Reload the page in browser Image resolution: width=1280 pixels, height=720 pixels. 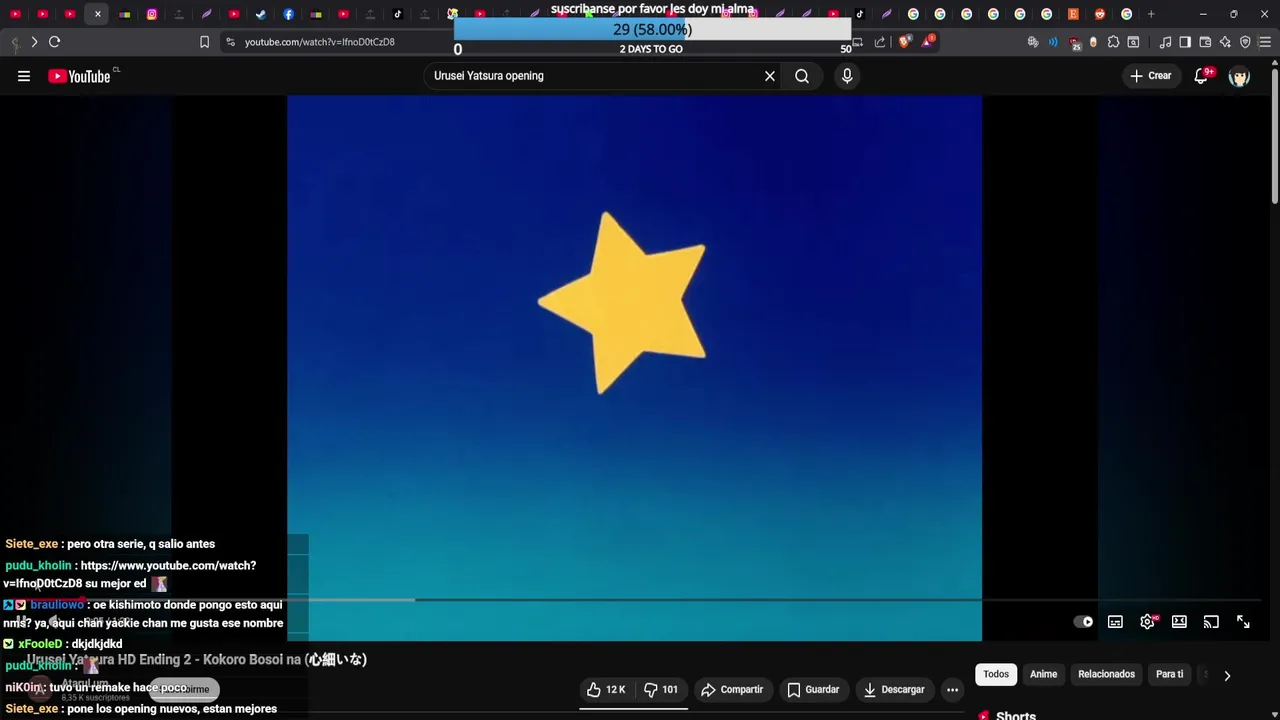coord(55,42)
